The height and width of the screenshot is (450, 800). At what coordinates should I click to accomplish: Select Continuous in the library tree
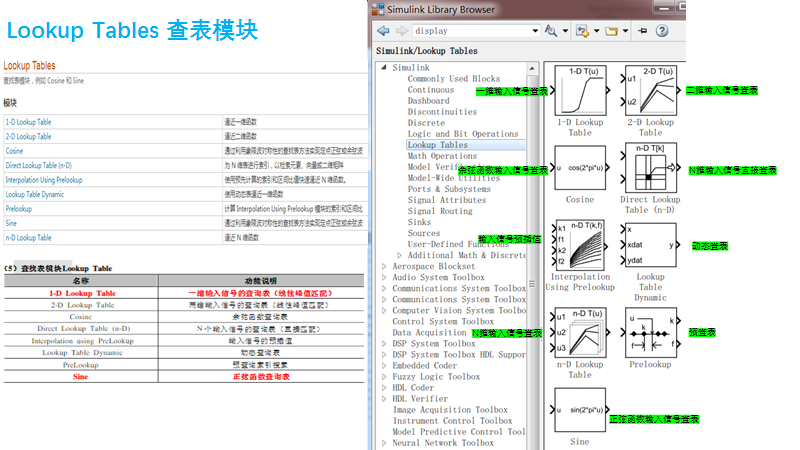tap(431, 90)
